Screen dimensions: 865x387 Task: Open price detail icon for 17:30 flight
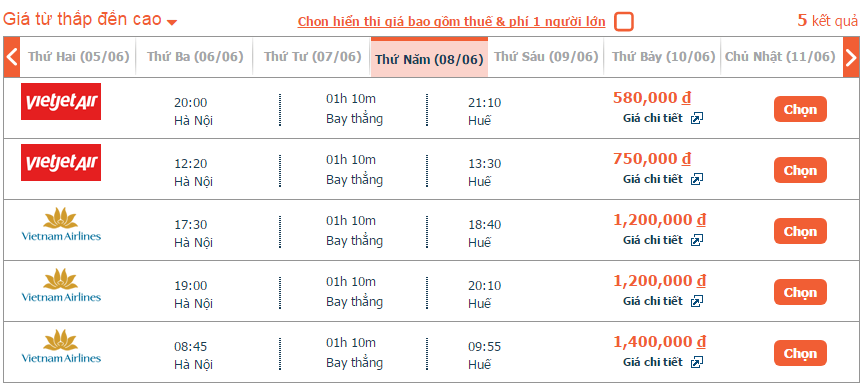tap(697, 240)
